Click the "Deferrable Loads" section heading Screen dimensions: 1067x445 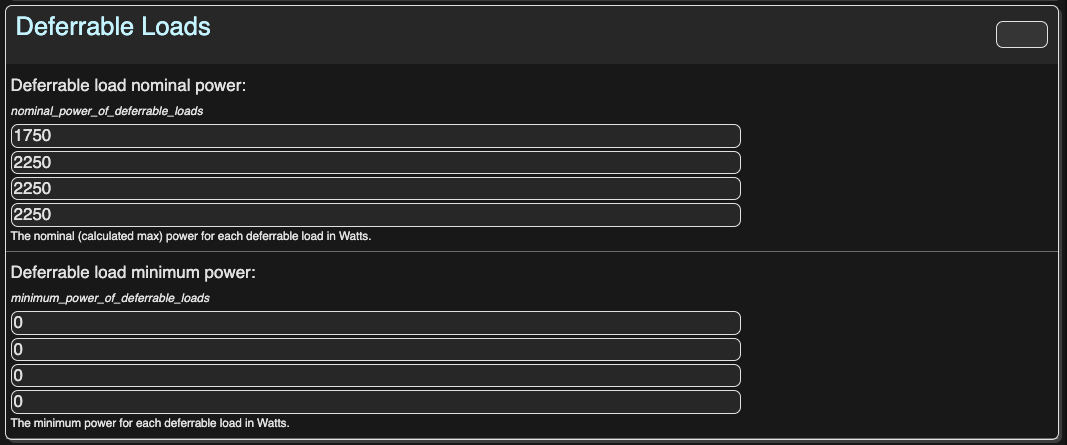pos(113,27)
